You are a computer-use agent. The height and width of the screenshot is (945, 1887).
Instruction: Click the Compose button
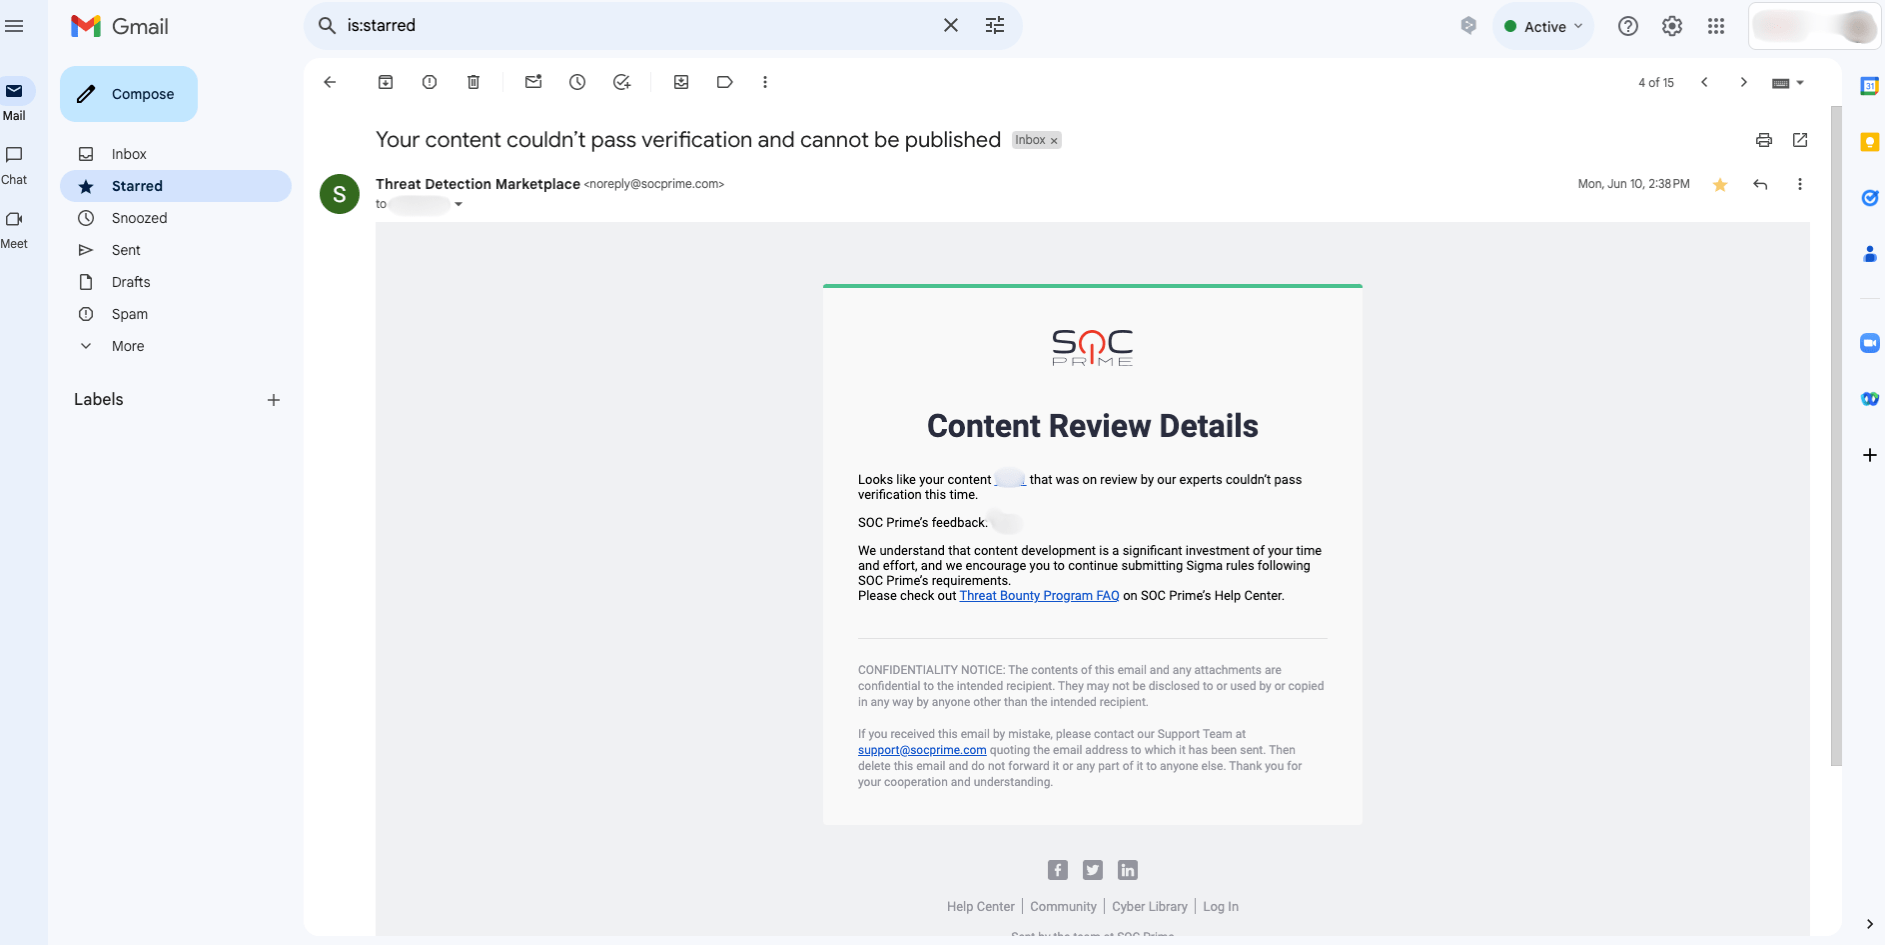pyautogui.click(x=129, y=94)
